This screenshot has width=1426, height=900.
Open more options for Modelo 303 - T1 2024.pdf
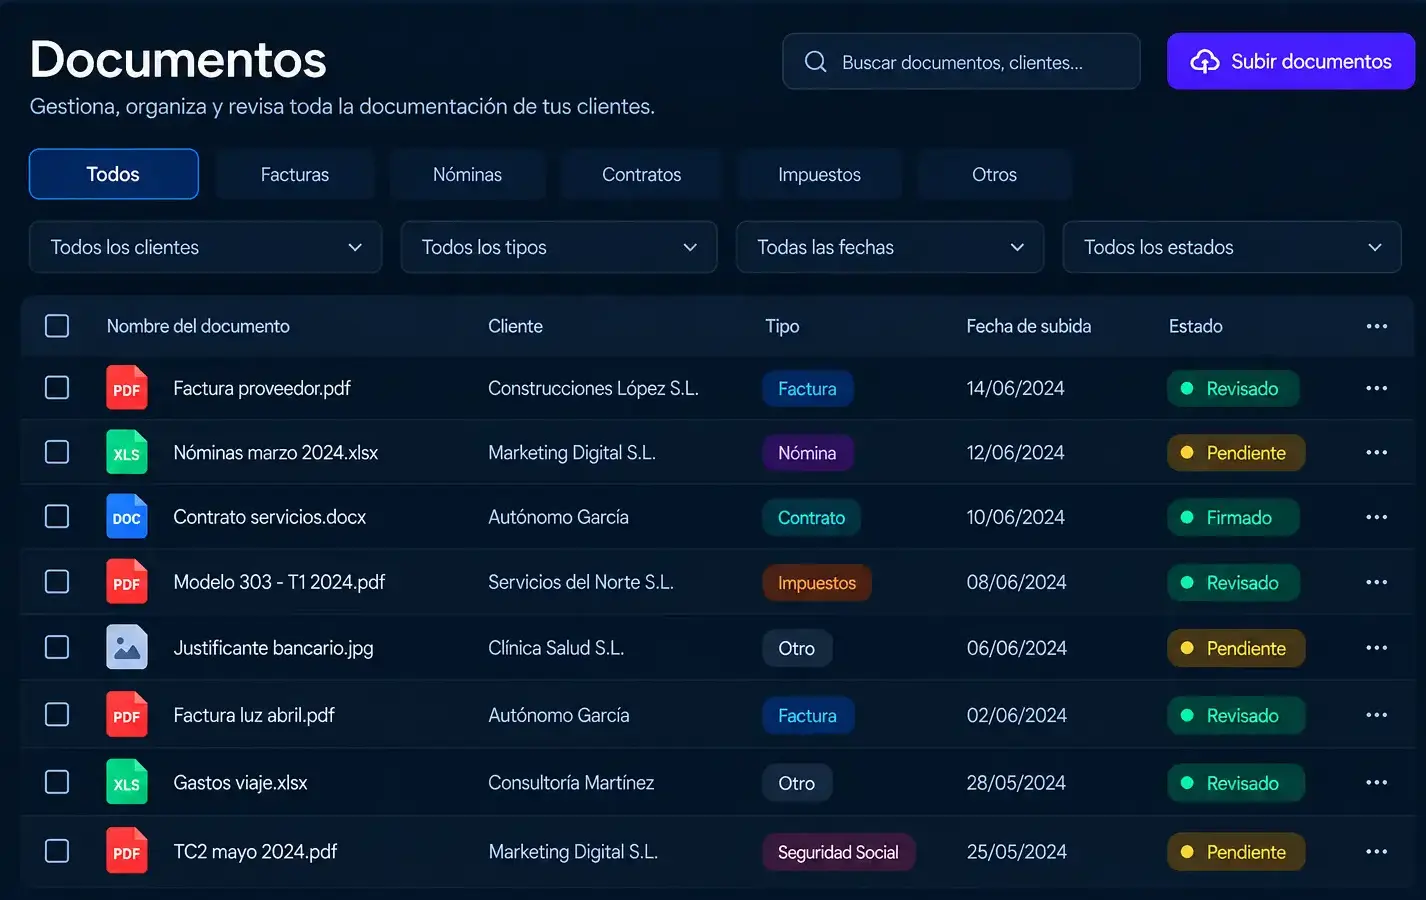[x=1377, y=582]
